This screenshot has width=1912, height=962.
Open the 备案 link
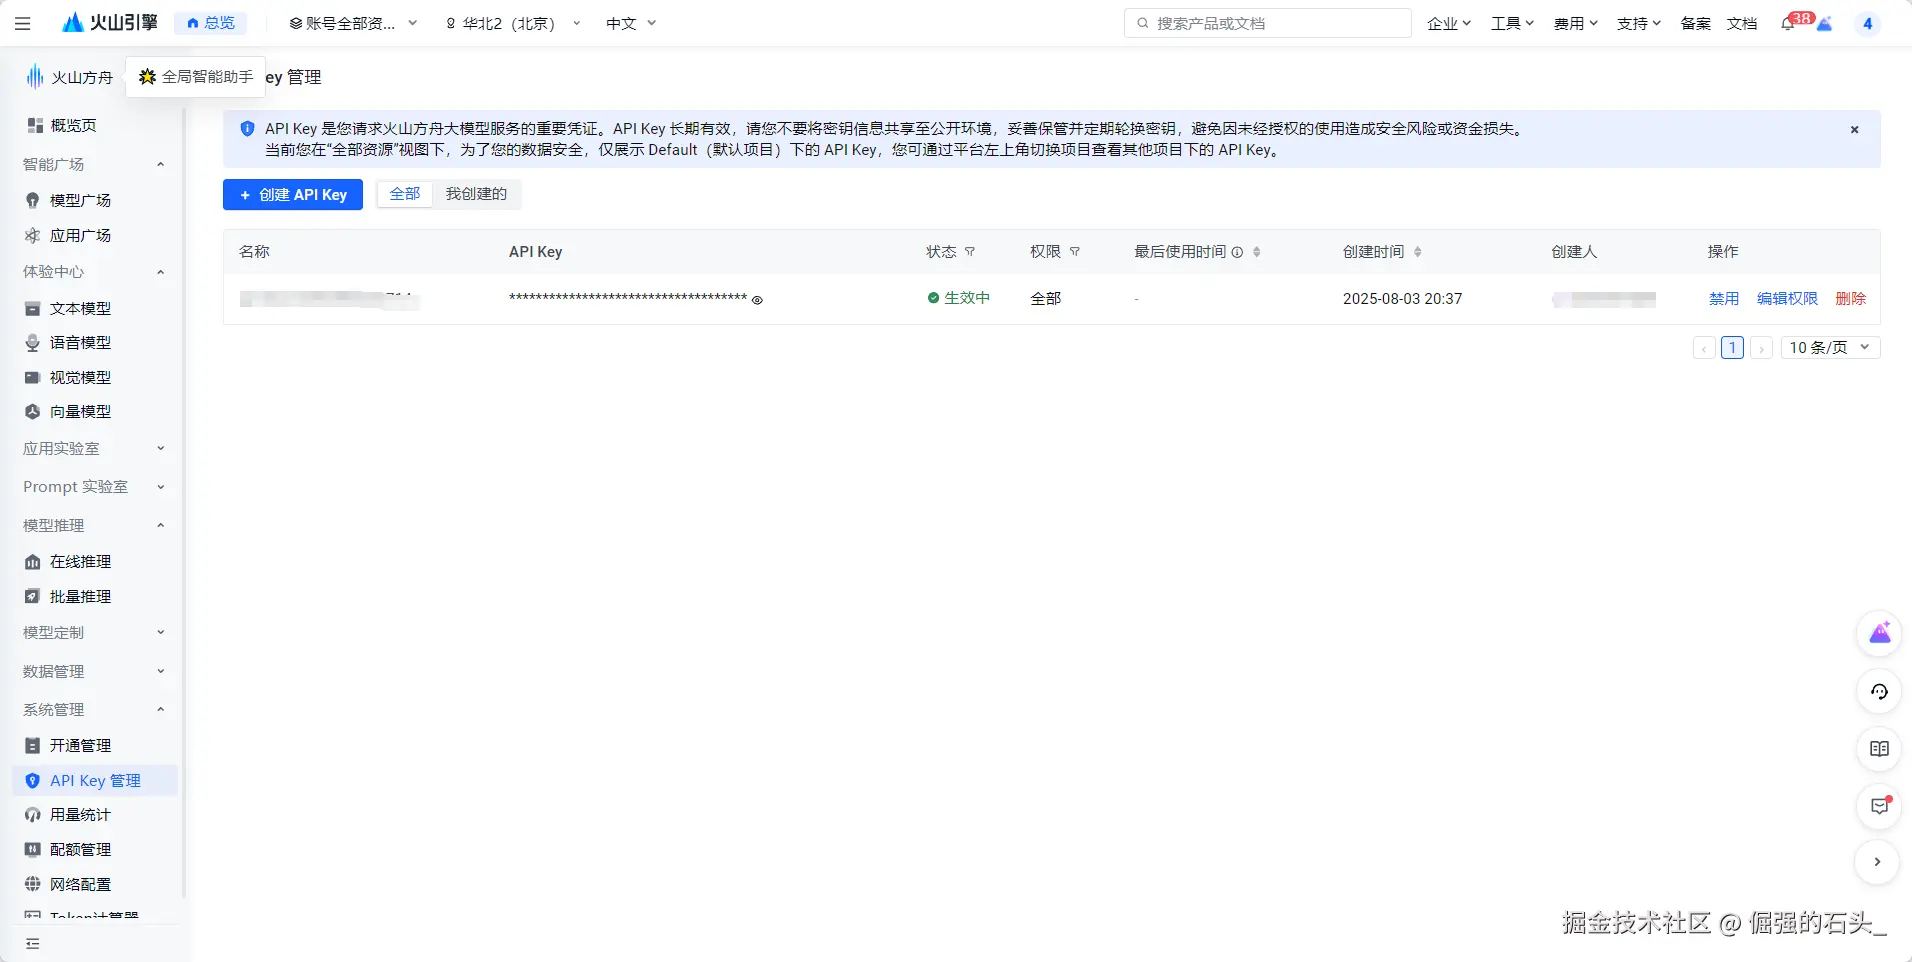1695,24
